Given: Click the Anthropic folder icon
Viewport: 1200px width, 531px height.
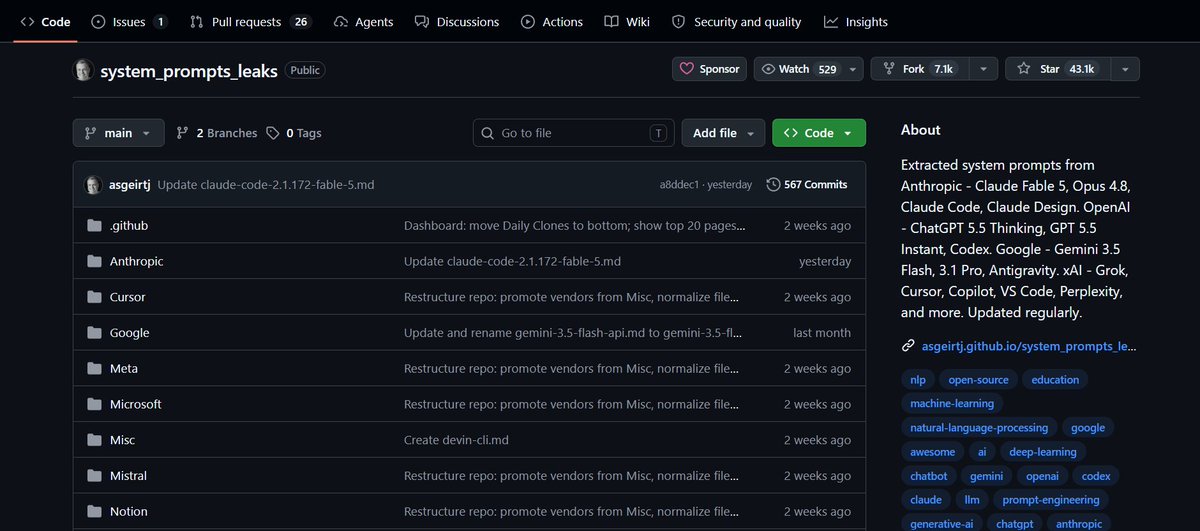Looking at the screenshot, I should (94, 262).
